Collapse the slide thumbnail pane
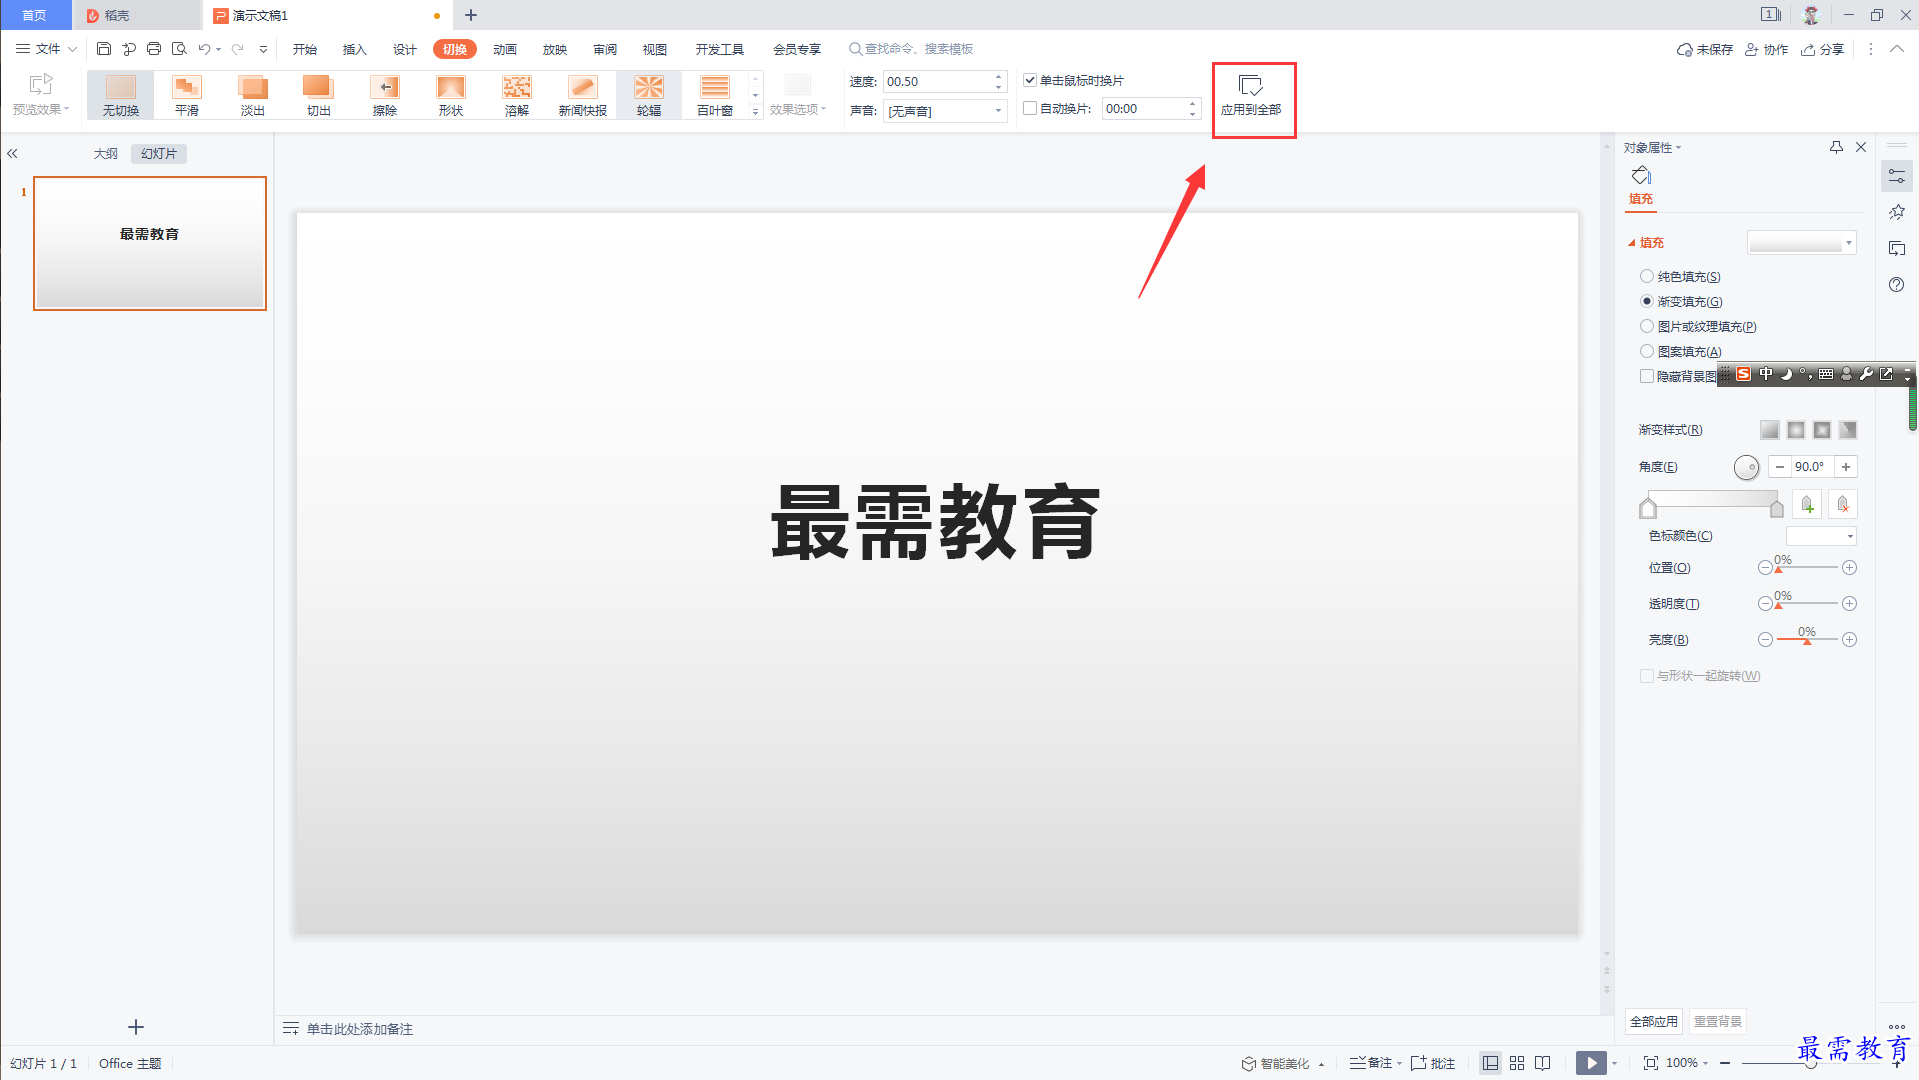 13,154
